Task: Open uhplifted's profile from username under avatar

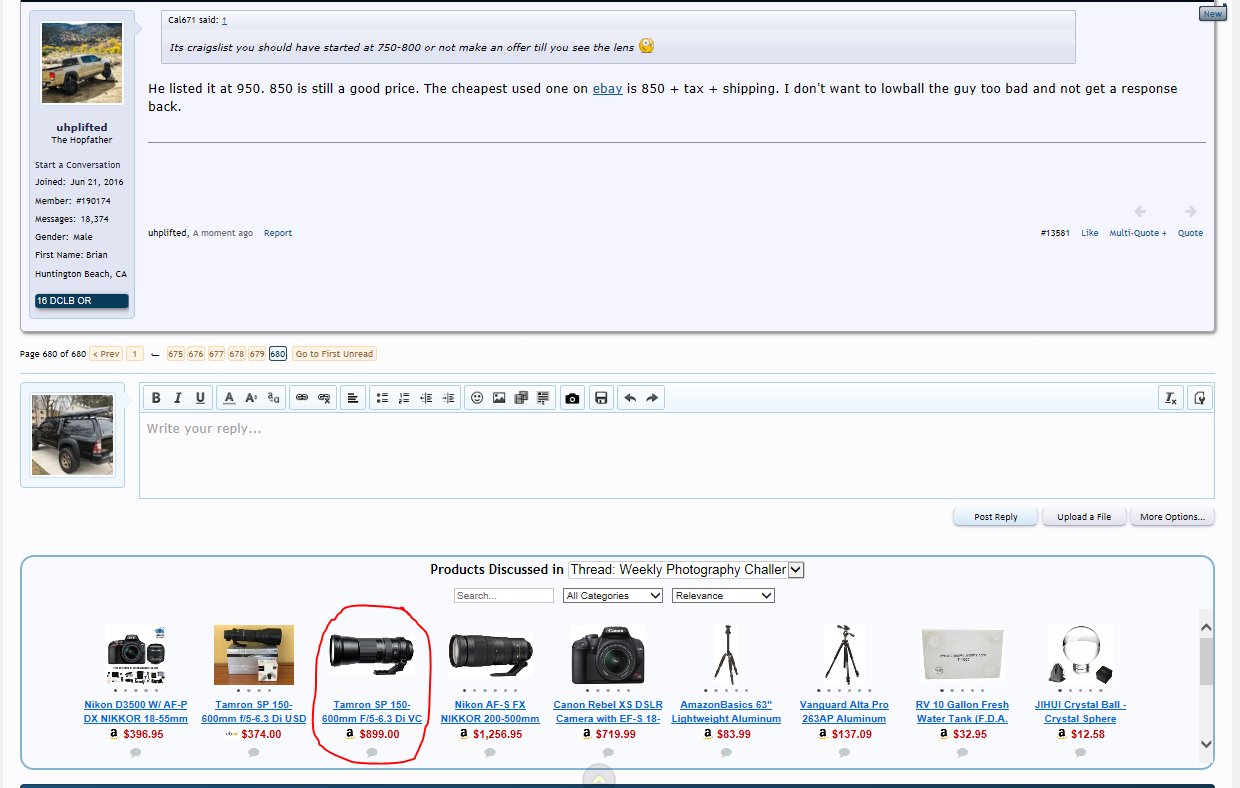Action: (x=82, y=128)
